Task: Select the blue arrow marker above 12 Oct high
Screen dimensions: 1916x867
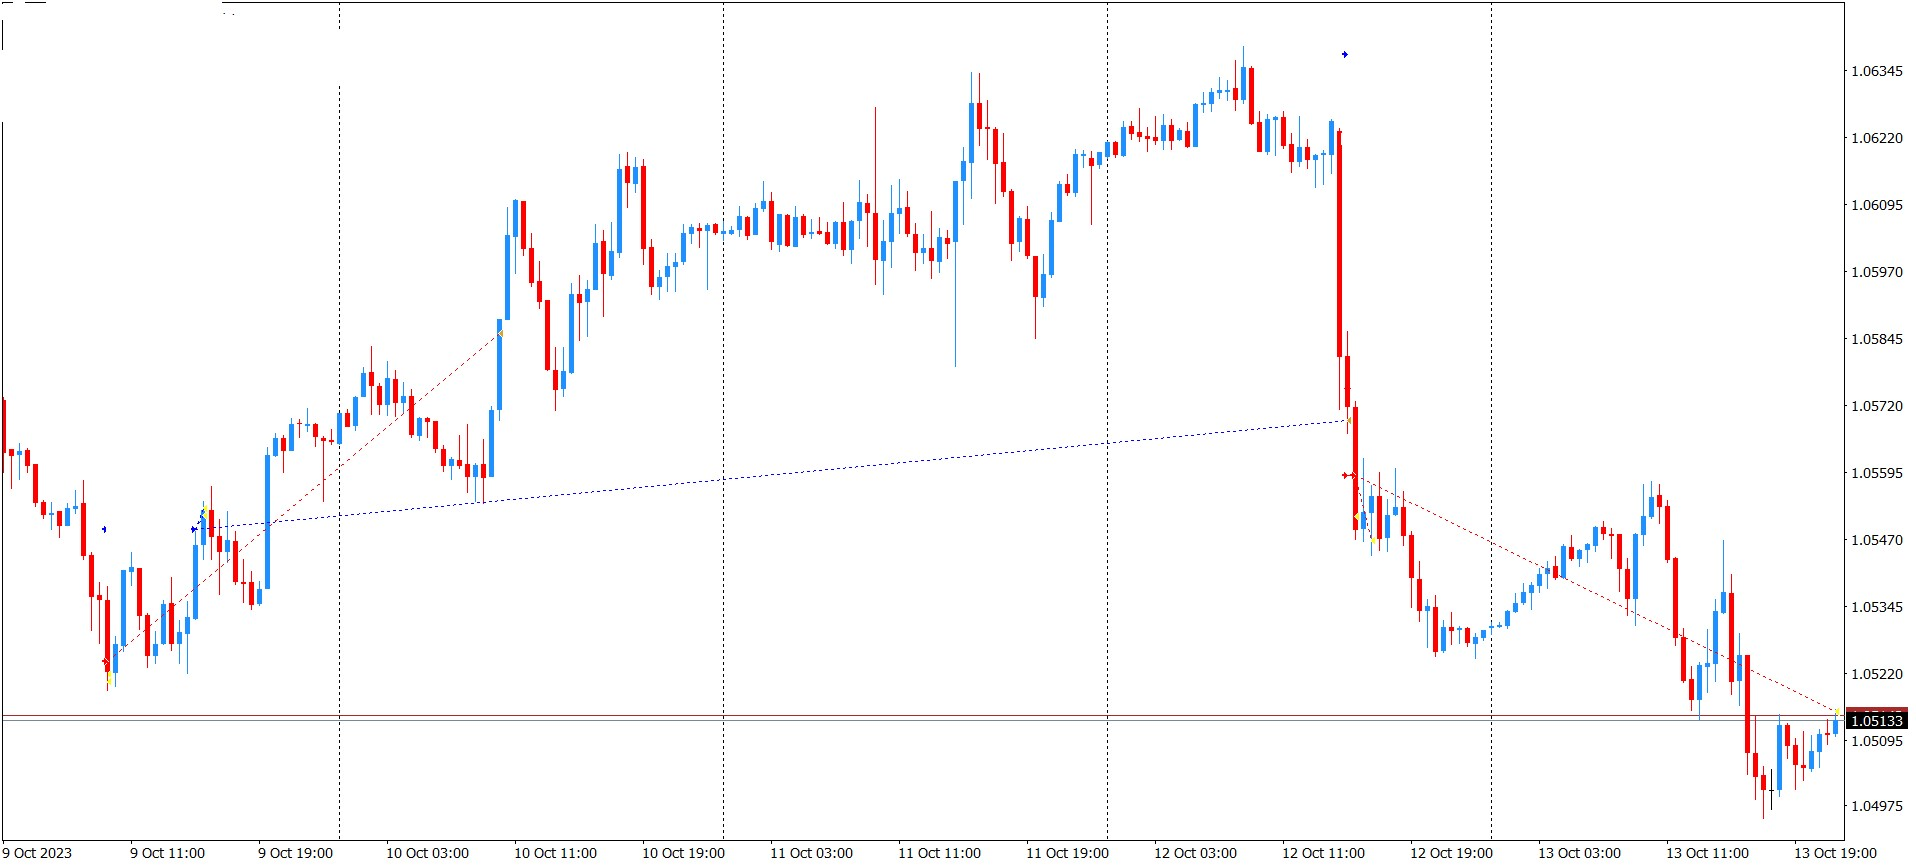Action: tap(1345, 54)
